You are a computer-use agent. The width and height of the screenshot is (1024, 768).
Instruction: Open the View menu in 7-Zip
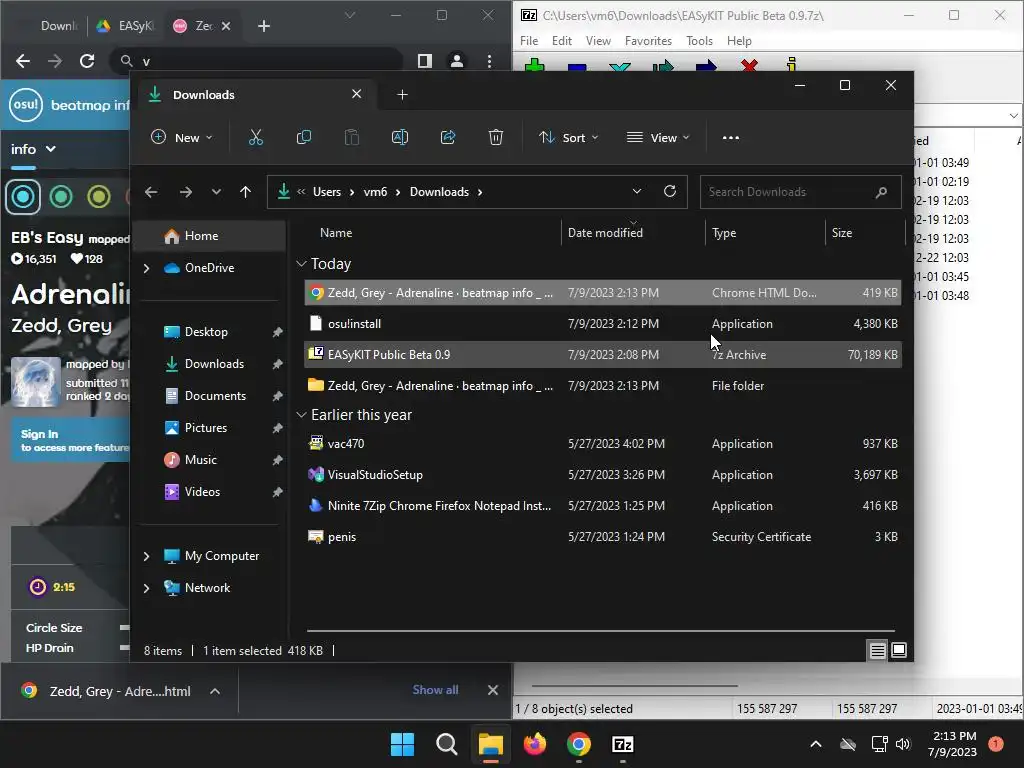coord(598,41)
